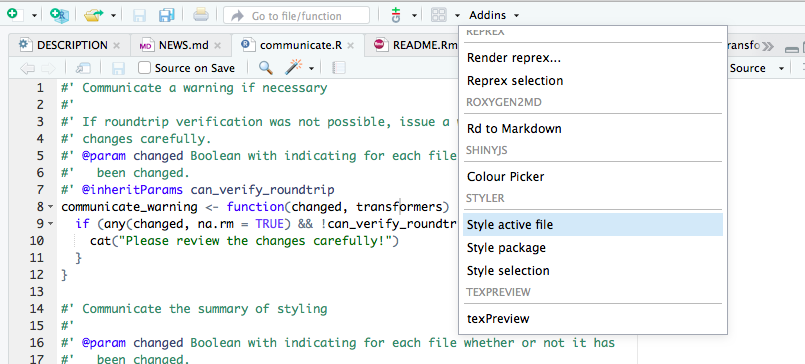Click the open file folder icon

93,15
